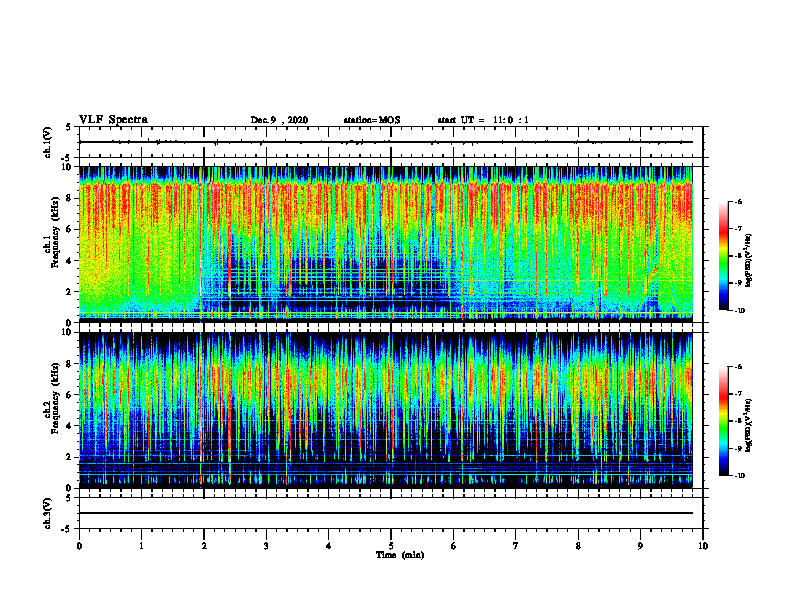Click time axis tick label "9"
This screenshot has width=792, height=612.
[x=640, y=546]
